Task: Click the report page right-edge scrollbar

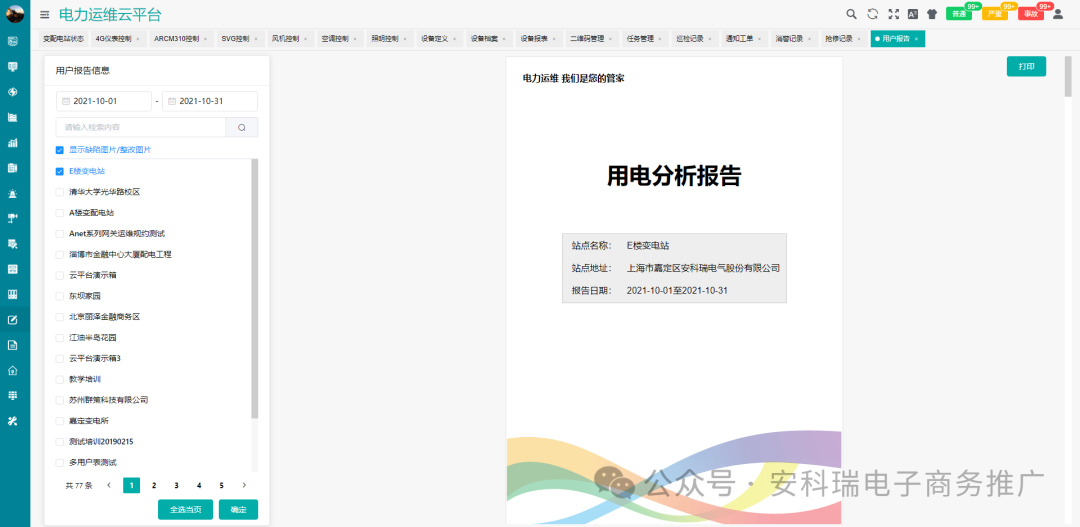Action: [1068, 77]
